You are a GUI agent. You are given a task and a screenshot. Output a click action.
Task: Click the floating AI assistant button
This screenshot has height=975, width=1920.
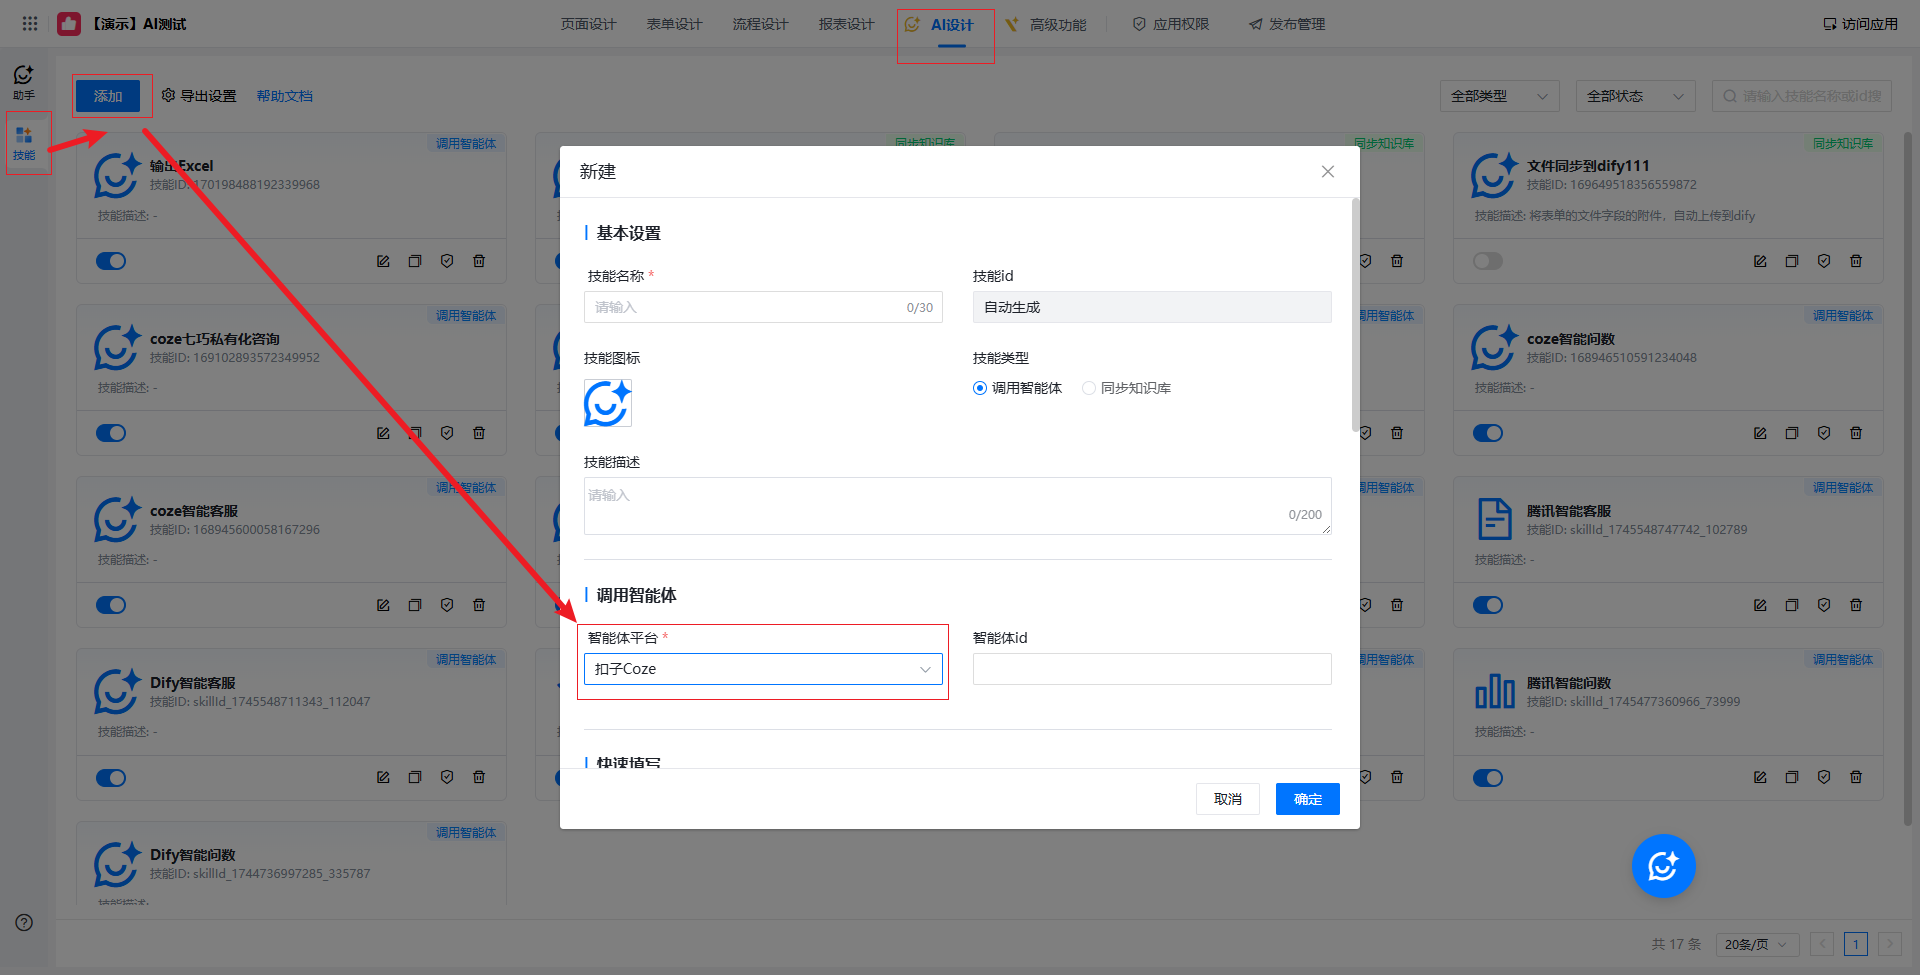point(1662,866)
